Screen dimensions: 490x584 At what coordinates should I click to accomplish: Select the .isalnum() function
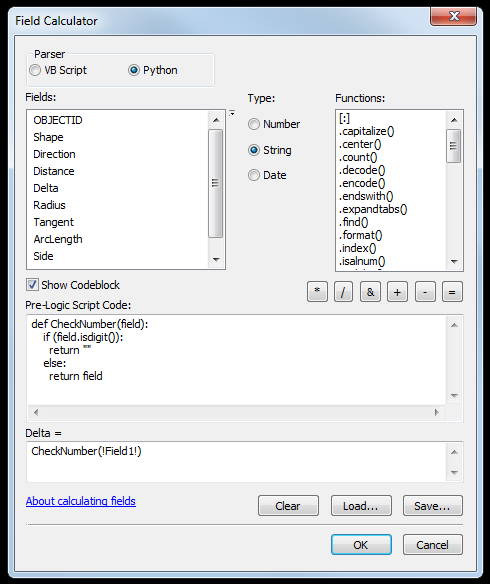tap(362, 261)
